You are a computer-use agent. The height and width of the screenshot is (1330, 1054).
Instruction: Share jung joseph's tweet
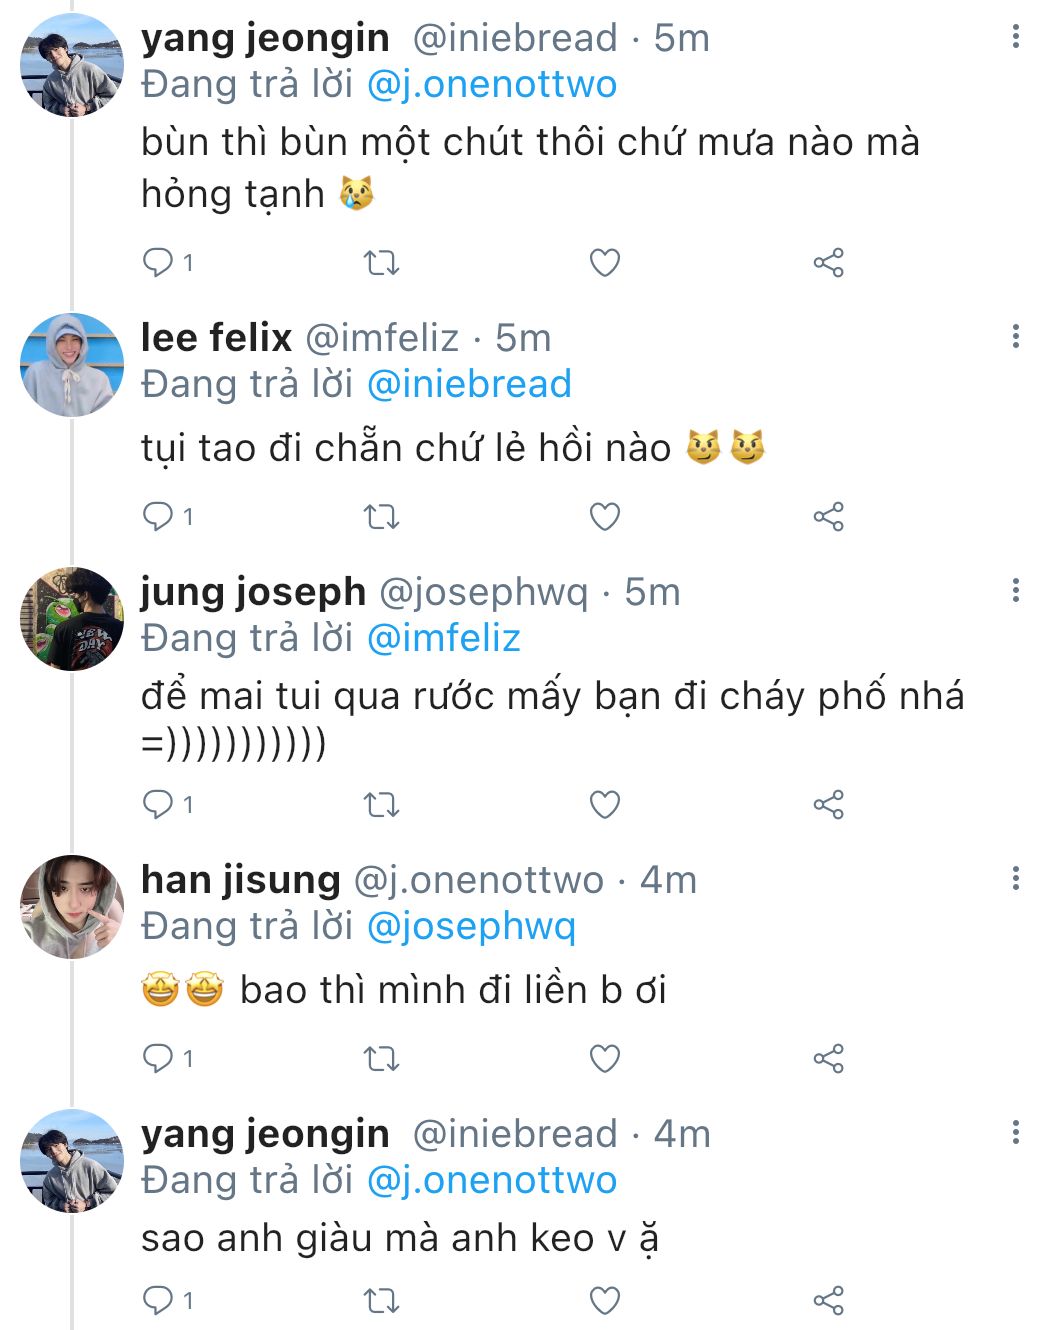click(828, 805)
